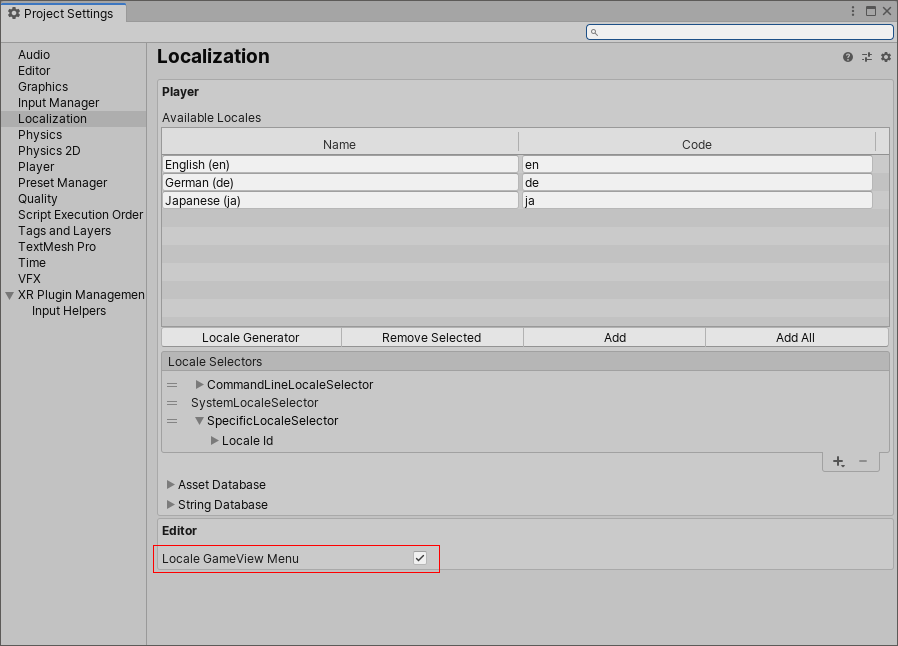Click the presets (sliders) icon in Localization header
The width and height of the screenshot is (898, 646).
coord(866,57)
